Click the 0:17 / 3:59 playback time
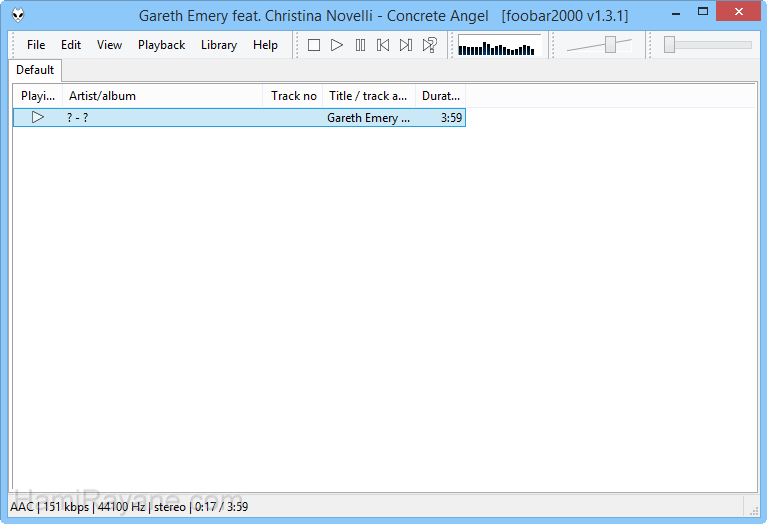This screenshot has height=524, width=767. click(221, 506)
